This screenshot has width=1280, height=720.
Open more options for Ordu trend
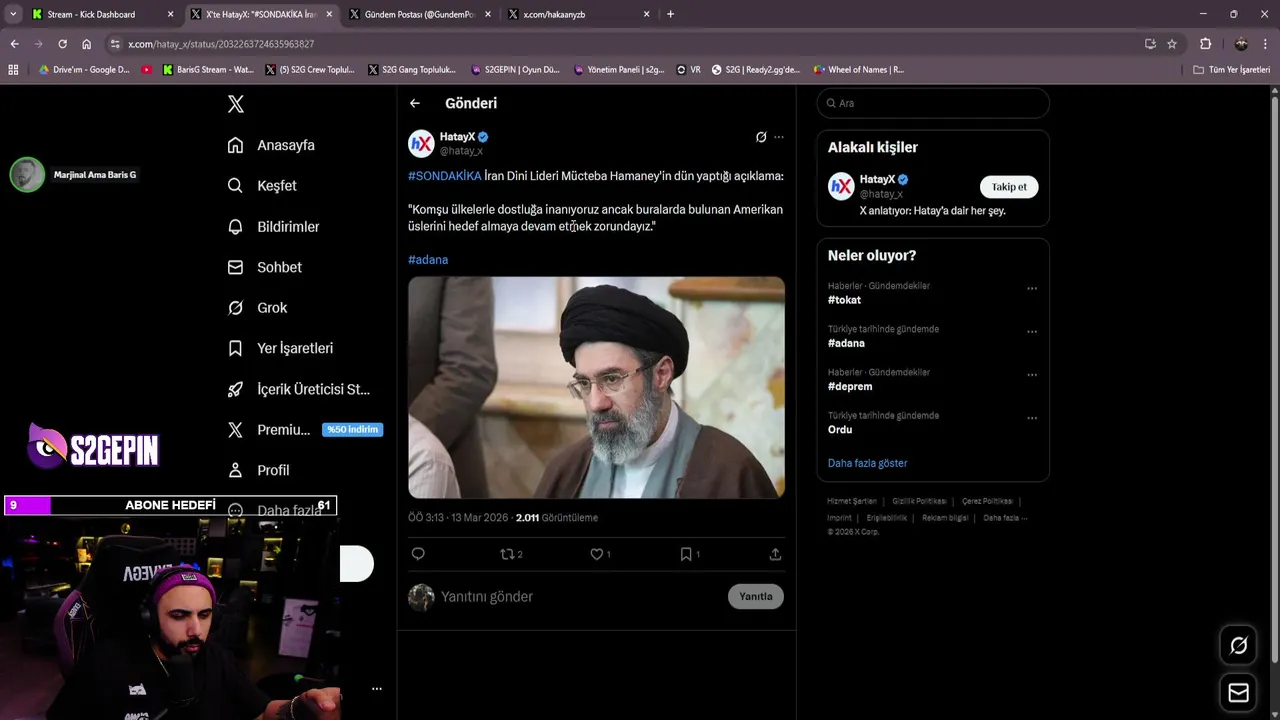click(1032, 418)
